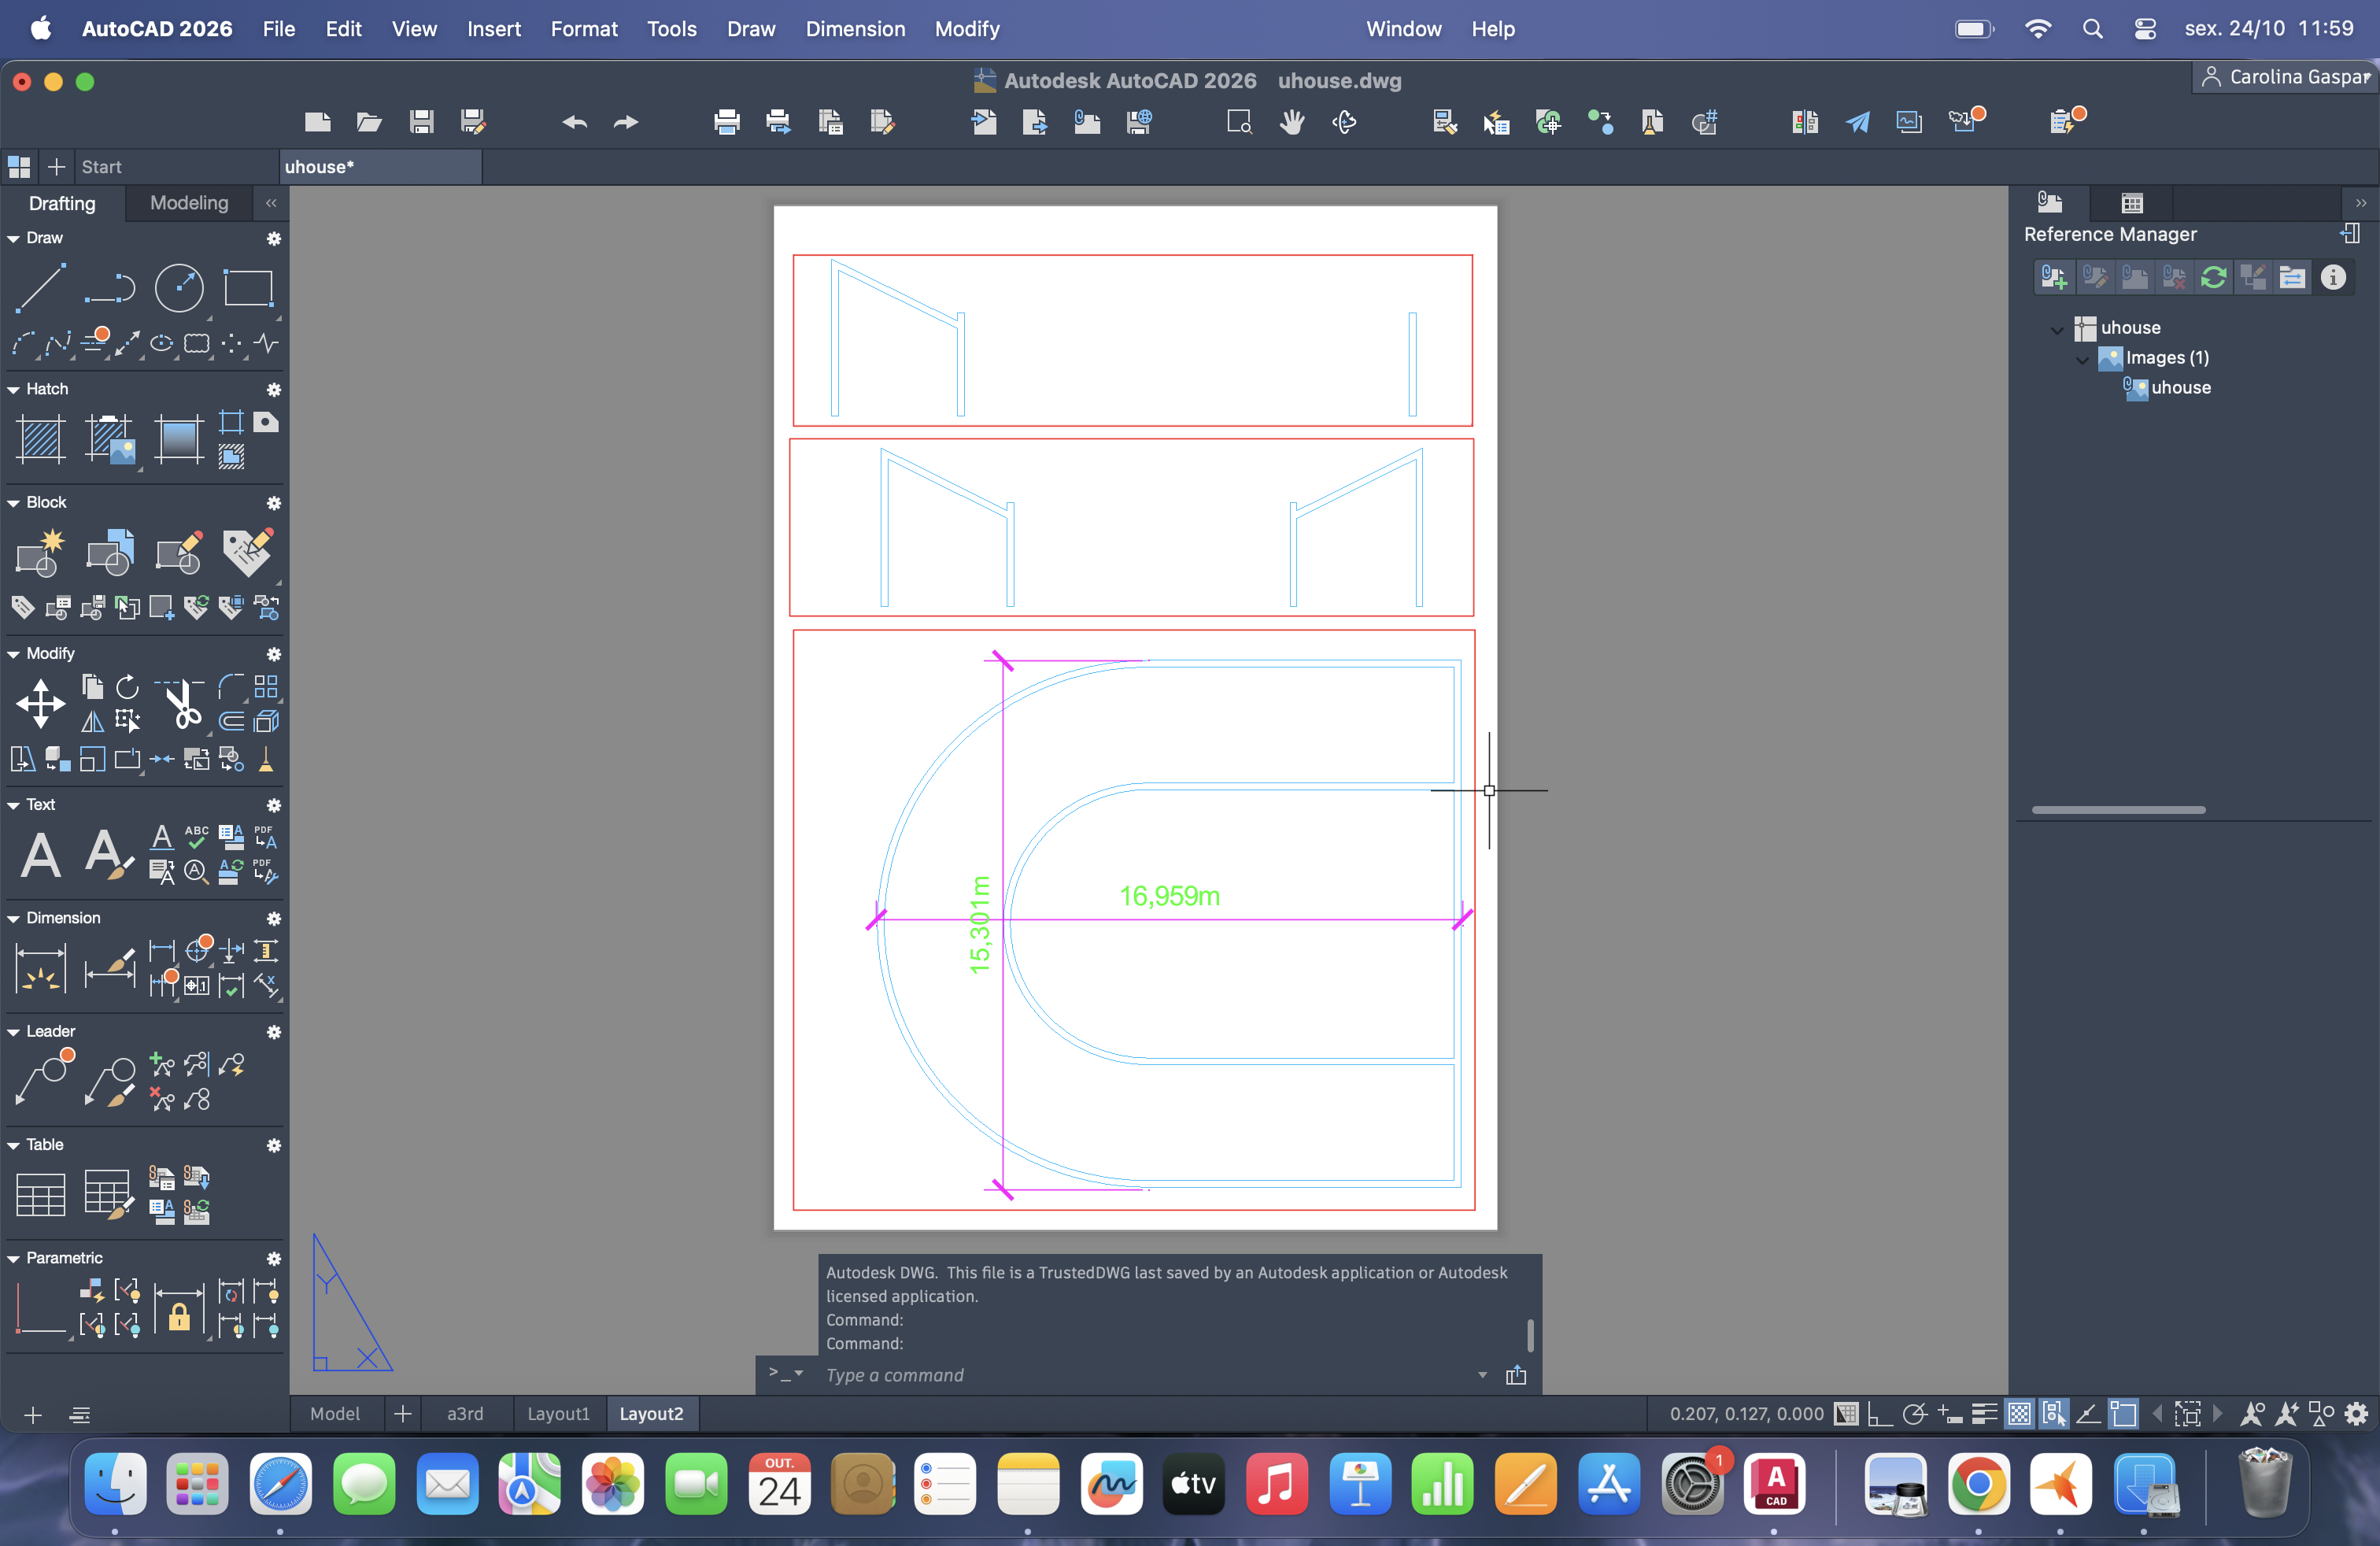Select the Hatch pattern tool
The width and height of the screenshot is (2380, 1546).
click(40, 439)
